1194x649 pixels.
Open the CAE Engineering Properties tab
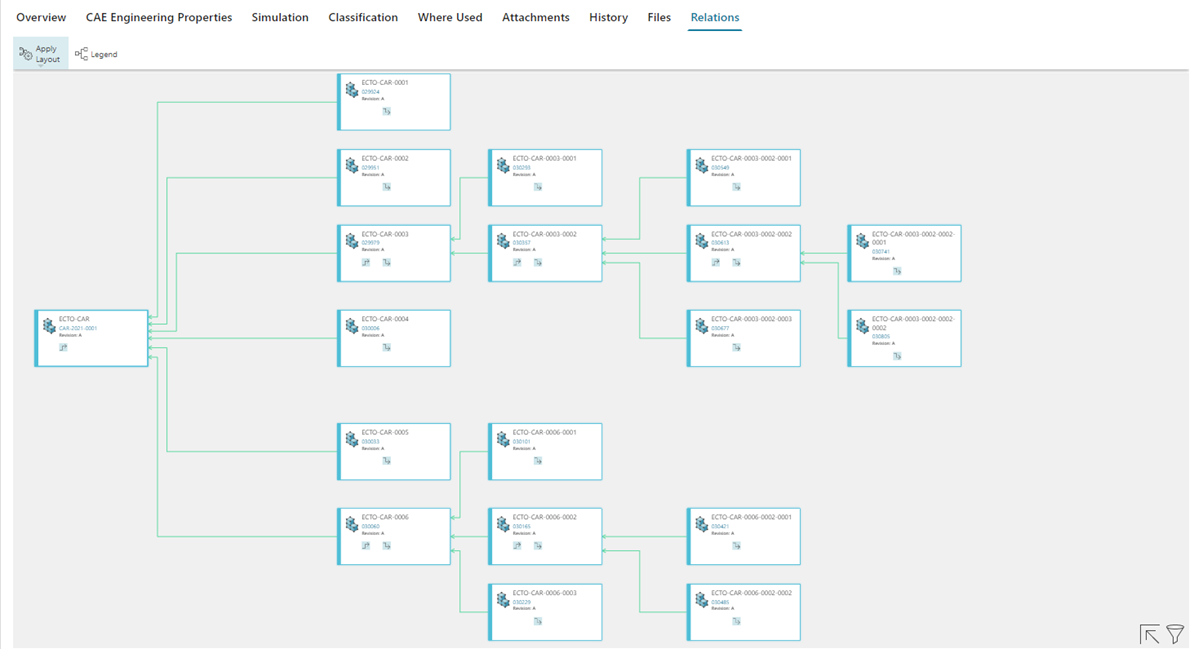pyautogui.click(x=158, y=17)
